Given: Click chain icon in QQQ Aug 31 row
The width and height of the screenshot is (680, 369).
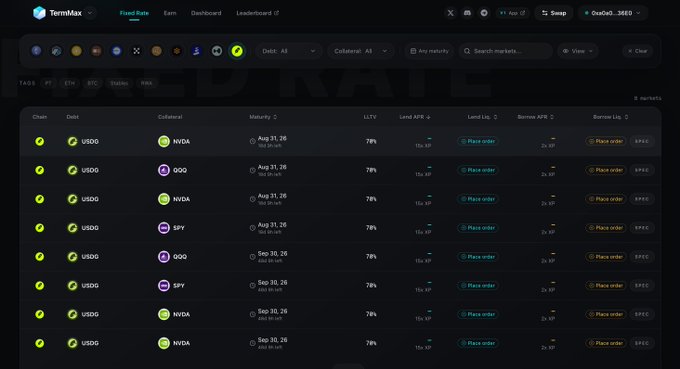Looking at the screenshot, I should coord(39,170).
